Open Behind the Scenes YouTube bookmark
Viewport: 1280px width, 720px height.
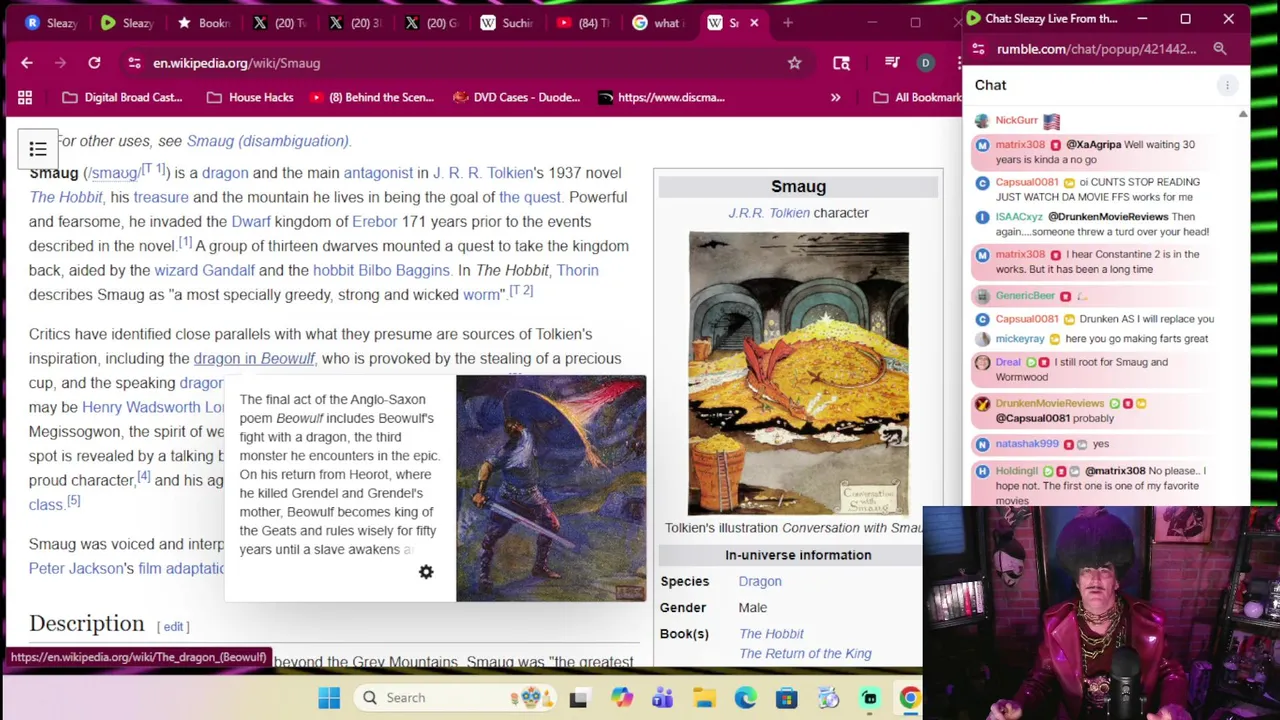pos(371,97)
